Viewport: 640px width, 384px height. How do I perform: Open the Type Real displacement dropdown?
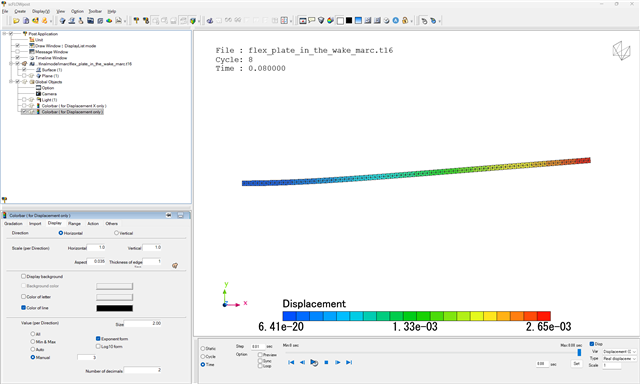pos(620,358)
